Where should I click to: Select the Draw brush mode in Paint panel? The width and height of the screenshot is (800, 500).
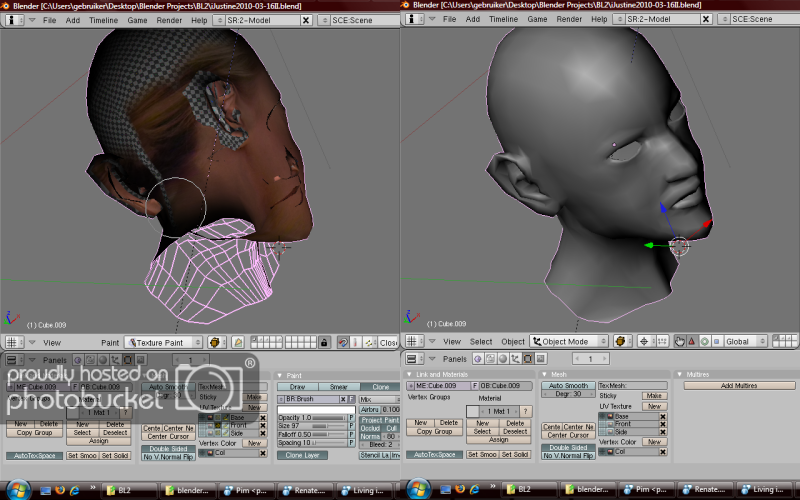[x=297, y=387]
